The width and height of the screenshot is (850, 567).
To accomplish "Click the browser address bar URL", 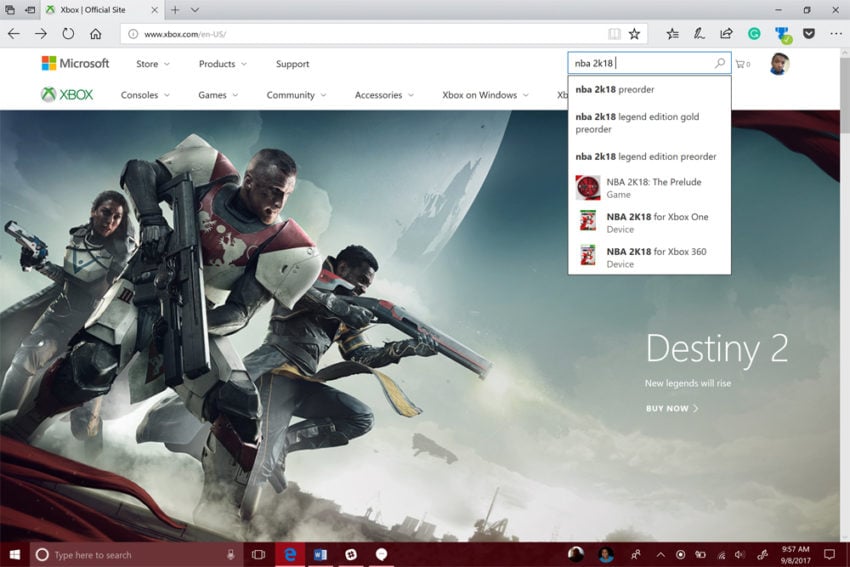I will click(185, 34).
